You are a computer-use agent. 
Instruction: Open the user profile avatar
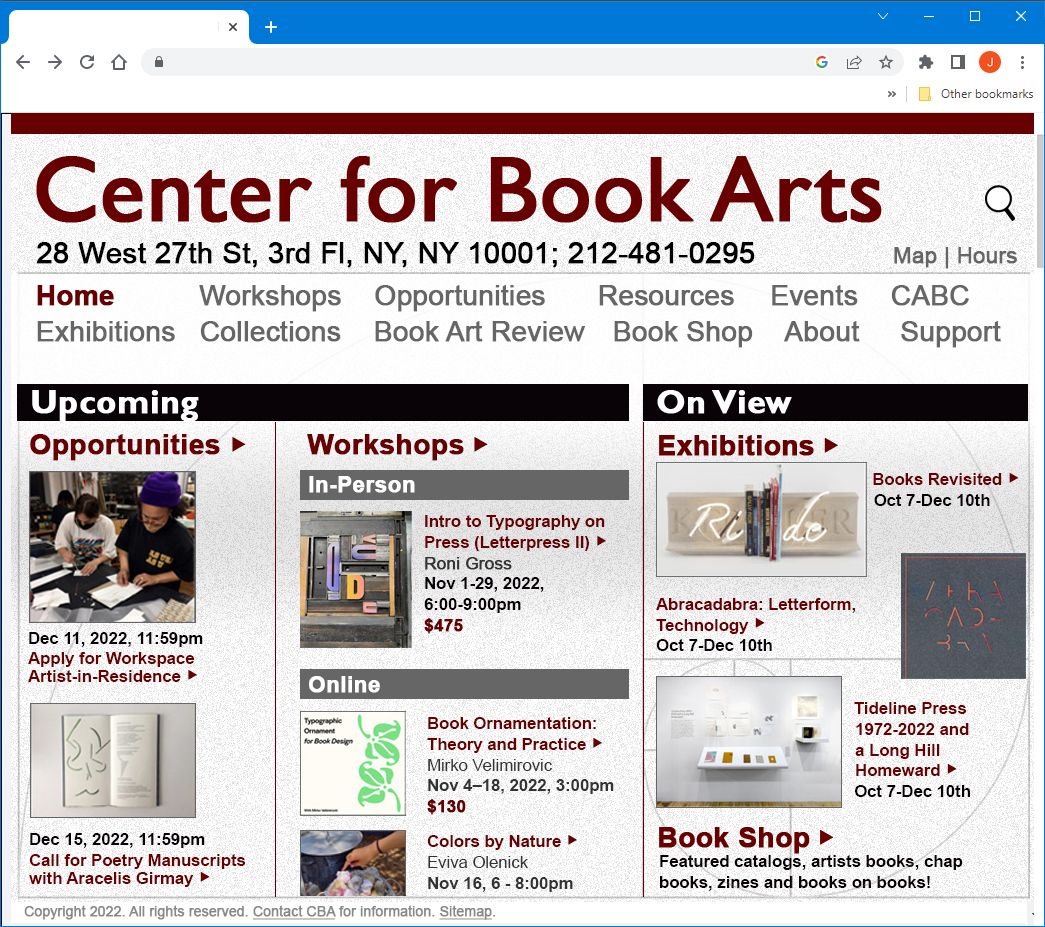(990, 62)
